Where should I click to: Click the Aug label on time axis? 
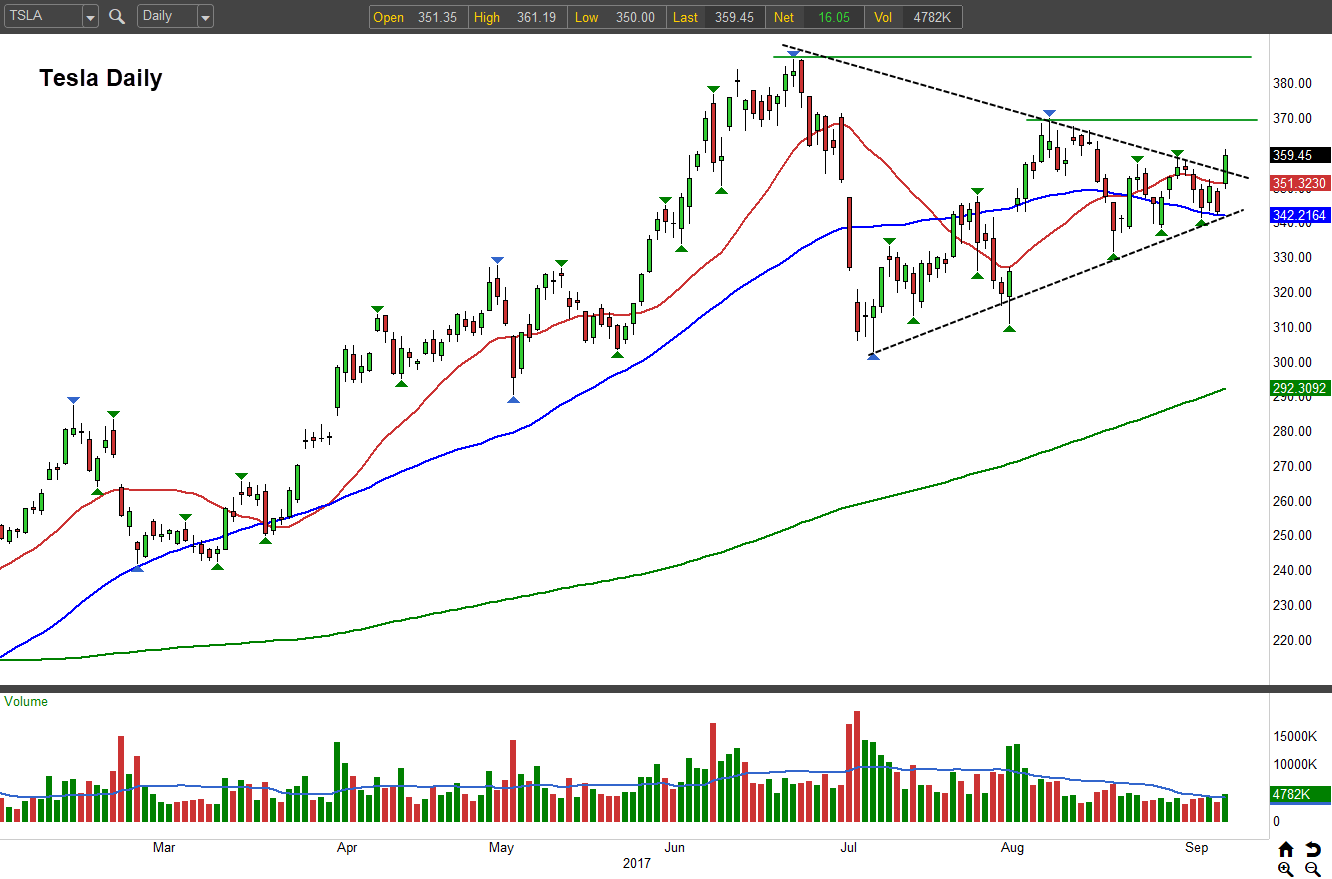click(x=1013, y=848)
